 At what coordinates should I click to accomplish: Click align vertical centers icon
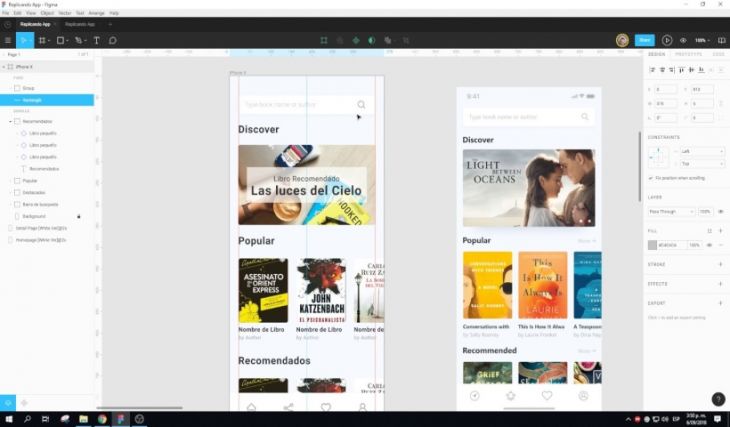691,70
